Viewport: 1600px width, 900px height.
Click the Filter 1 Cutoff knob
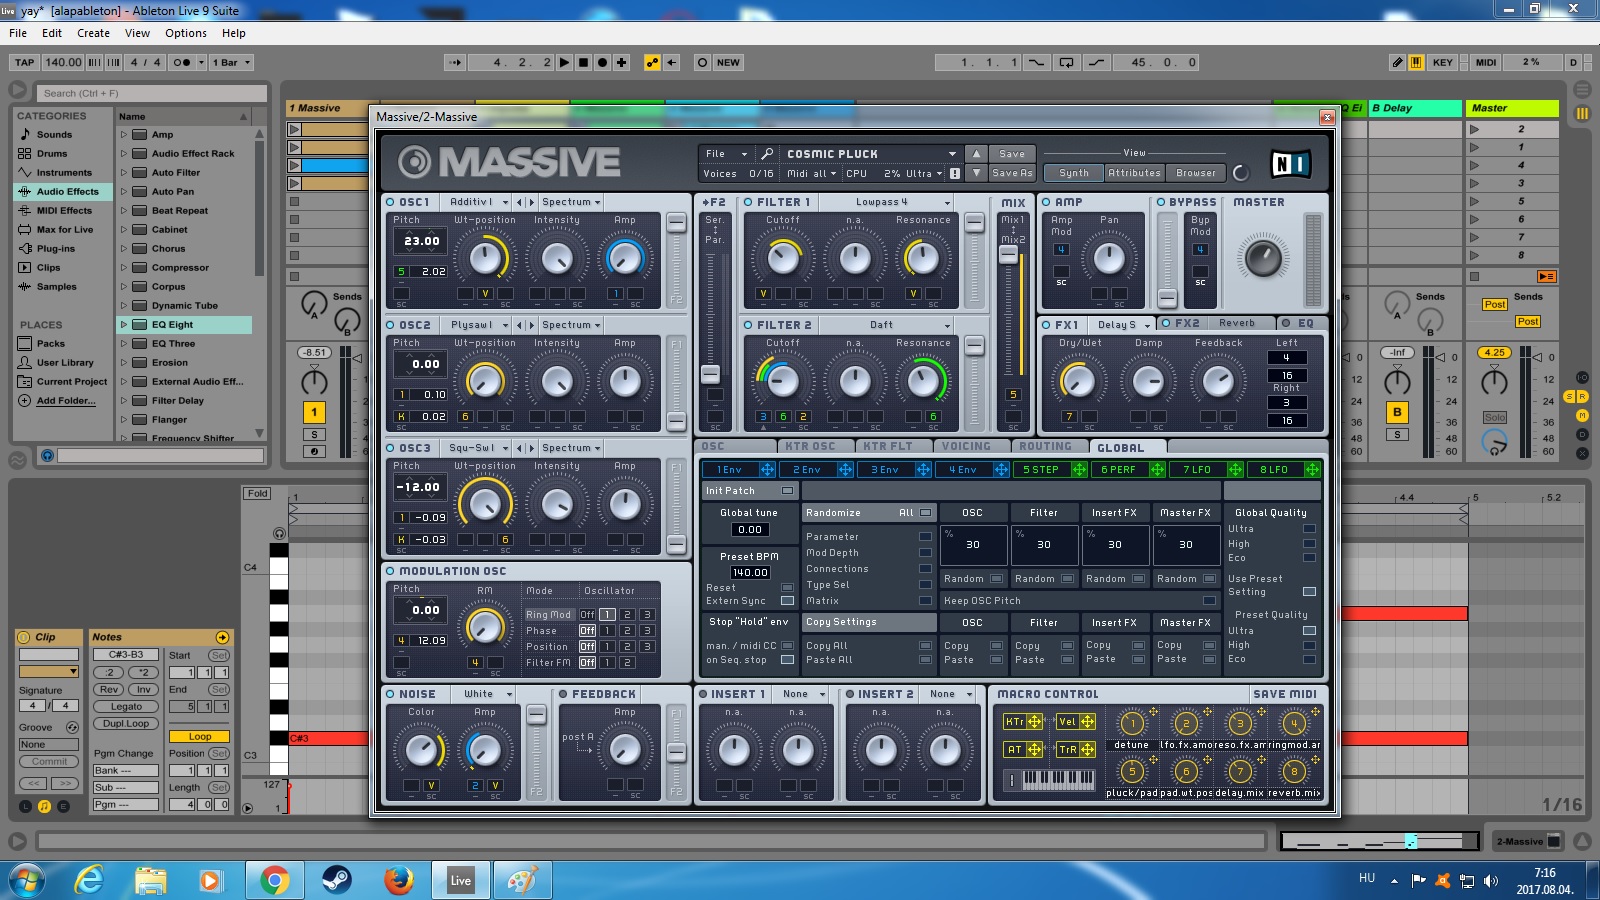783,258
